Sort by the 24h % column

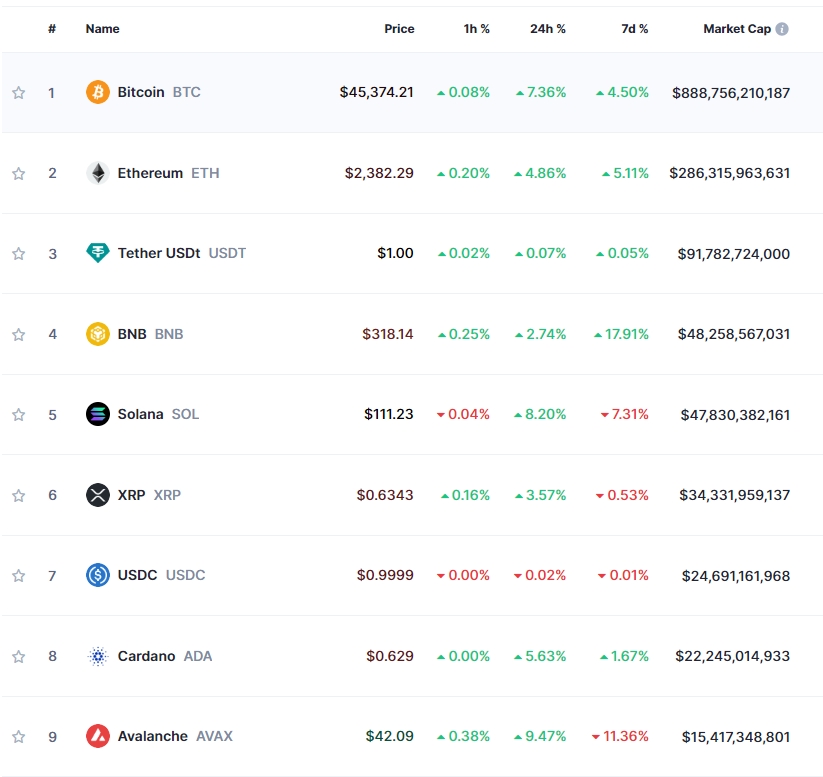click(547, 29)
